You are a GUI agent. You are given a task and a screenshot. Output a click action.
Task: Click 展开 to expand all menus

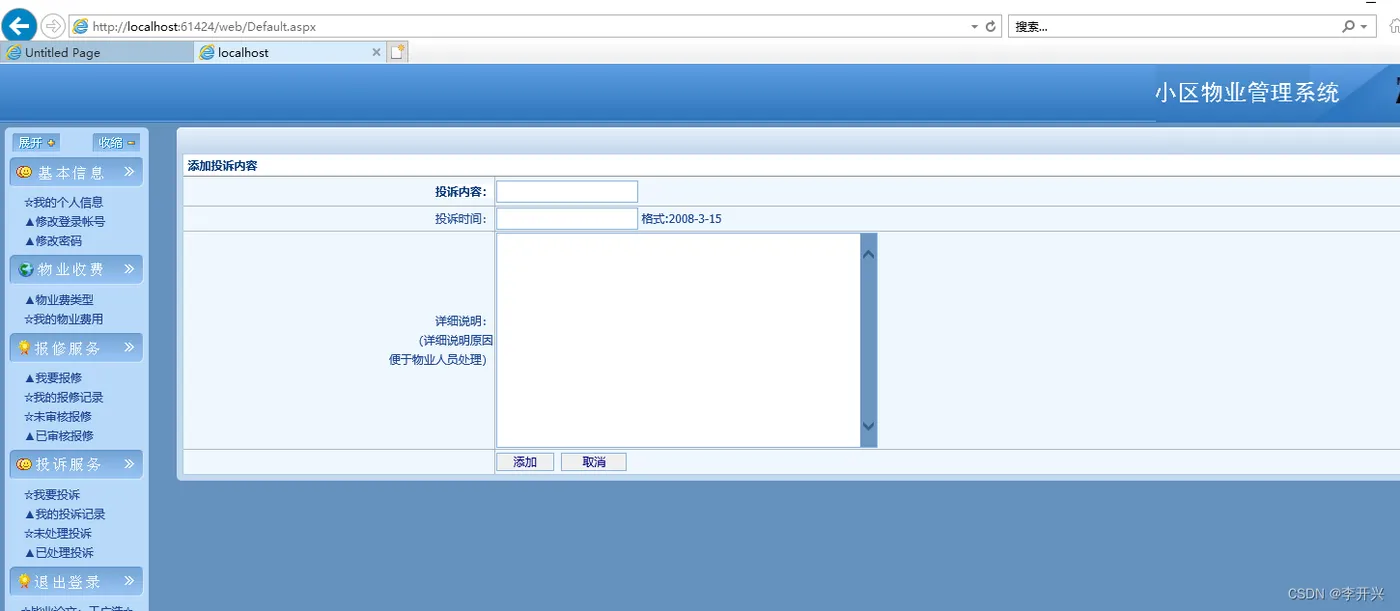coord(37,142)
